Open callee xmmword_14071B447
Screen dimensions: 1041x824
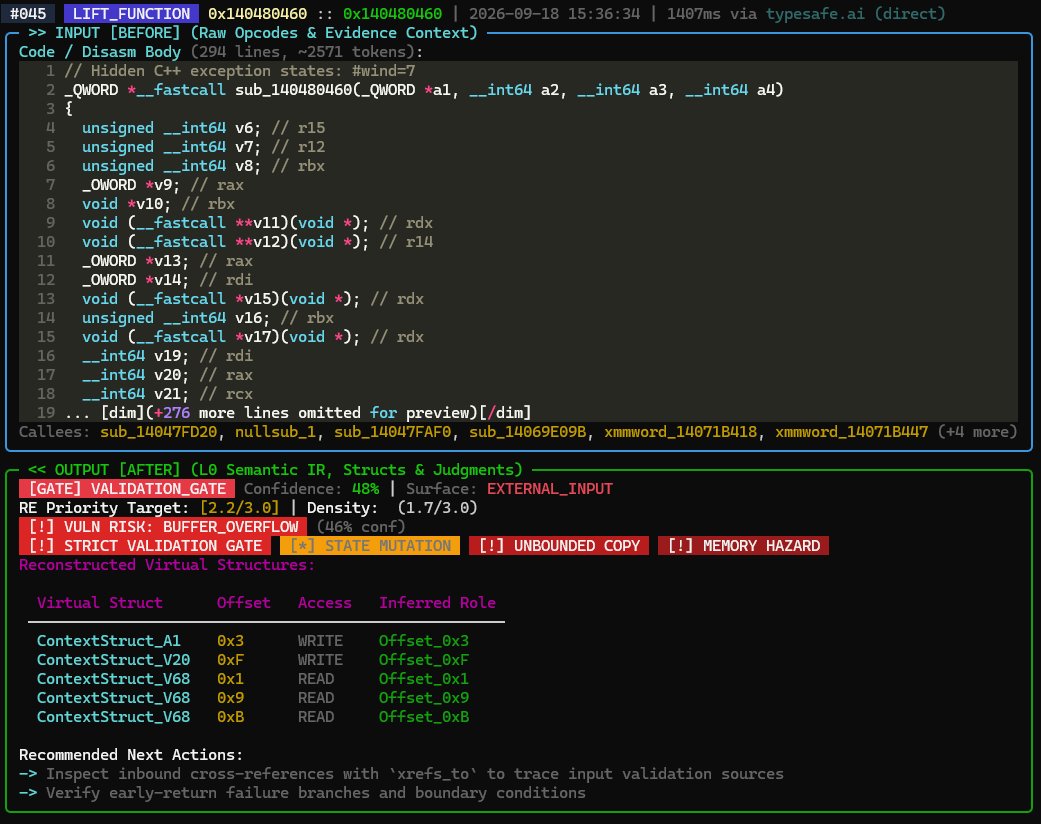tap(852, 432)
